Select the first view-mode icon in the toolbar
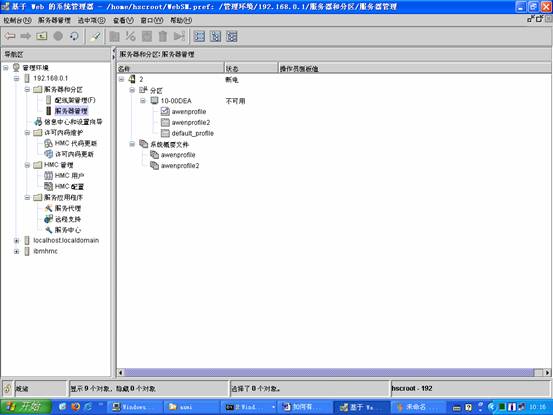553x415 pixels. pyautogui.click(x=199, y=36)
